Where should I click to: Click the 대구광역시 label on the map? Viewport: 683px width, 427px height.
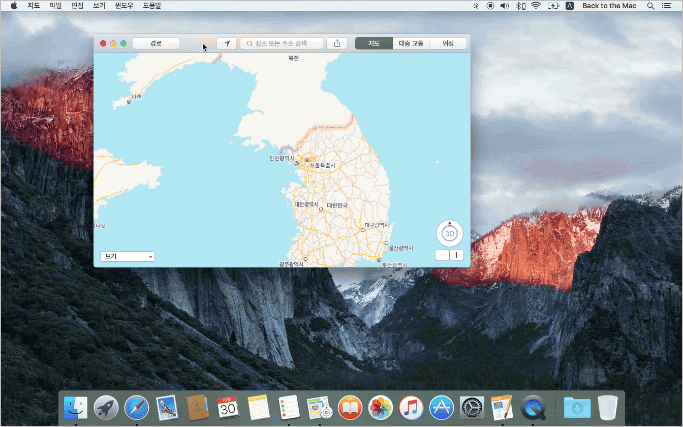coord(376,225)
